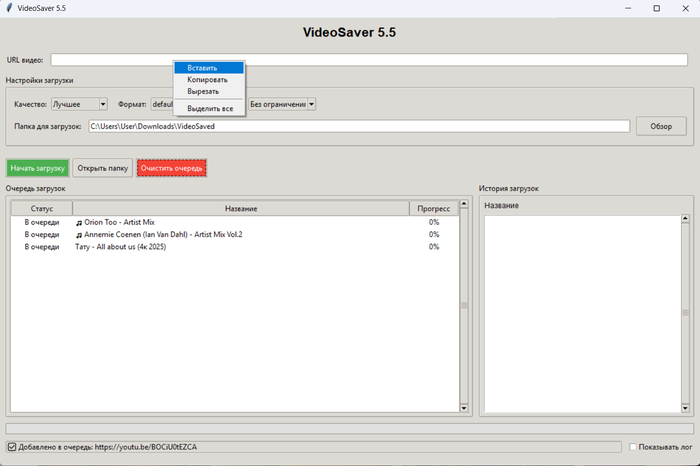Click queue list scrollbar down arrow
Image resolution: width=700 pixels, height=466 pixels.
(x=463, y=407)
